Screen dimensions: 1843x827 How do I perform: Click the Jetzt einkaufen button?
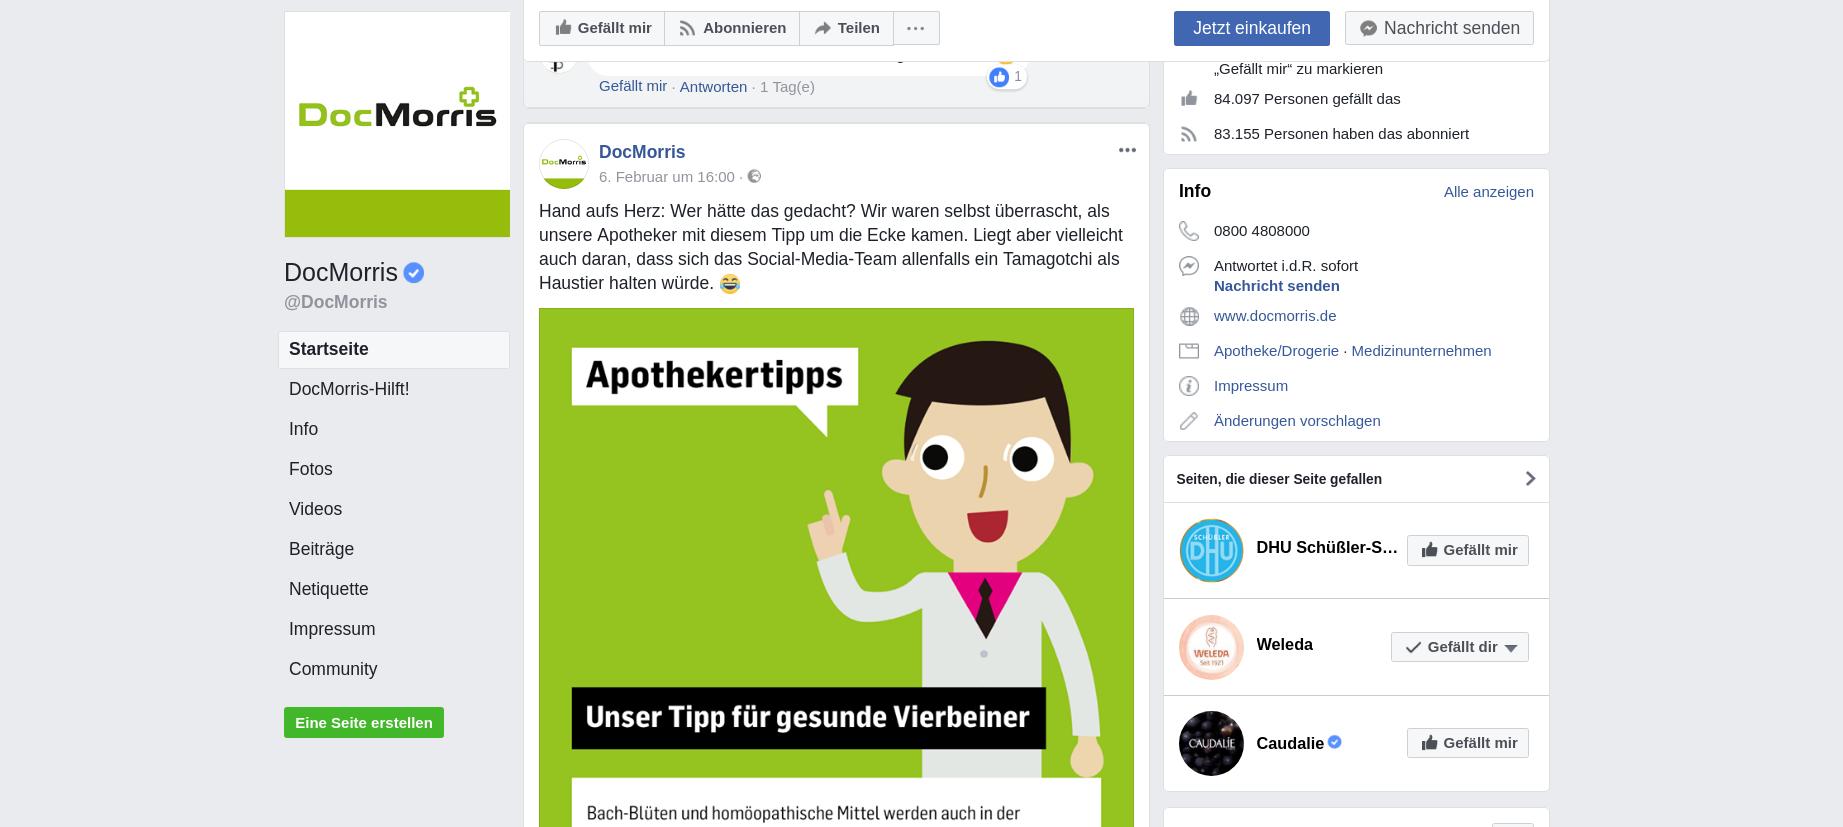pyautogui.click(x=1252, y=28)
